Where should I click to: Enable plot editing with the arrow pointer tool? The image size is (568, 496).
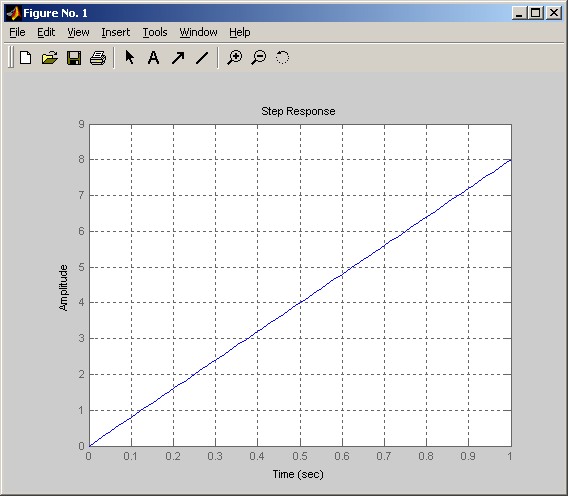(130, 57)
